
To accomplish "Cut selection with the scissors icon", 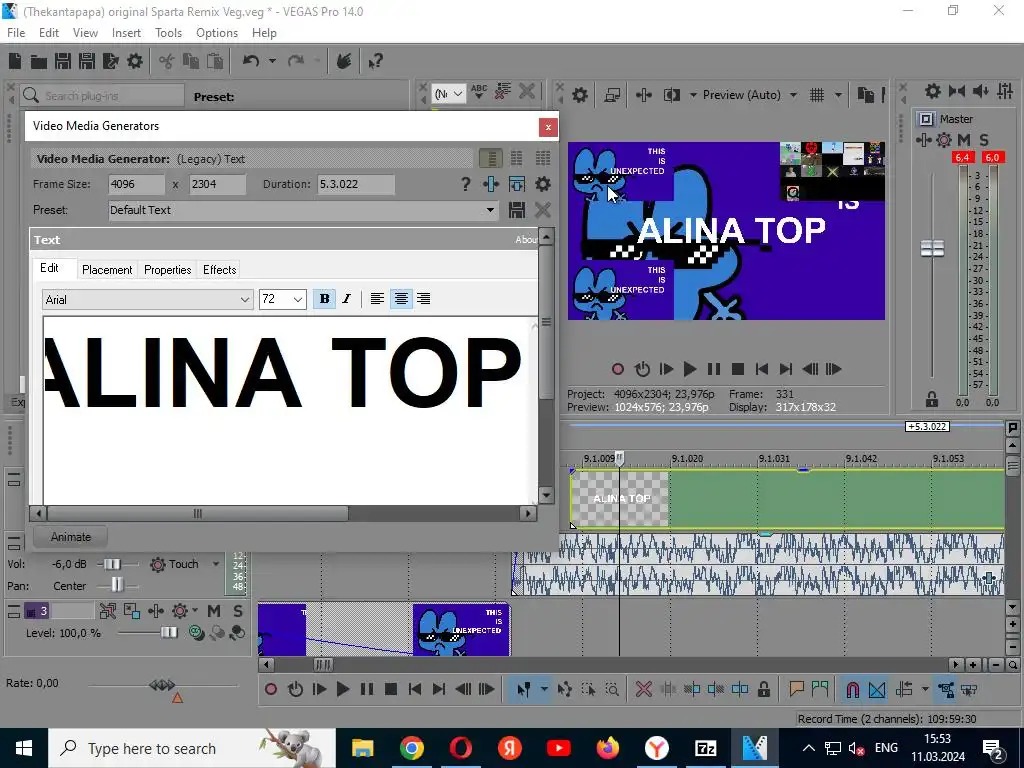I will point(167,61).
